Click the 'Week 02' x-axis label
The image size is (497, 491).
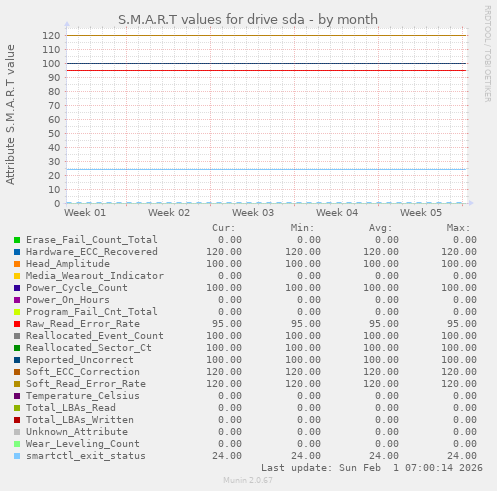[x=169, y=213]
